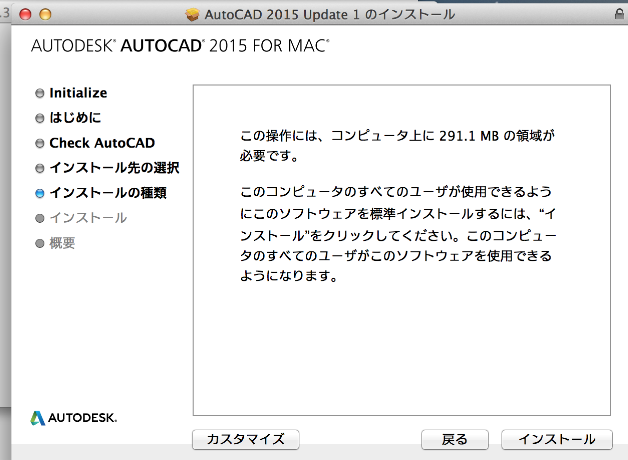
Task: Click the 戻る (Back) button
Action: point(455,439)
